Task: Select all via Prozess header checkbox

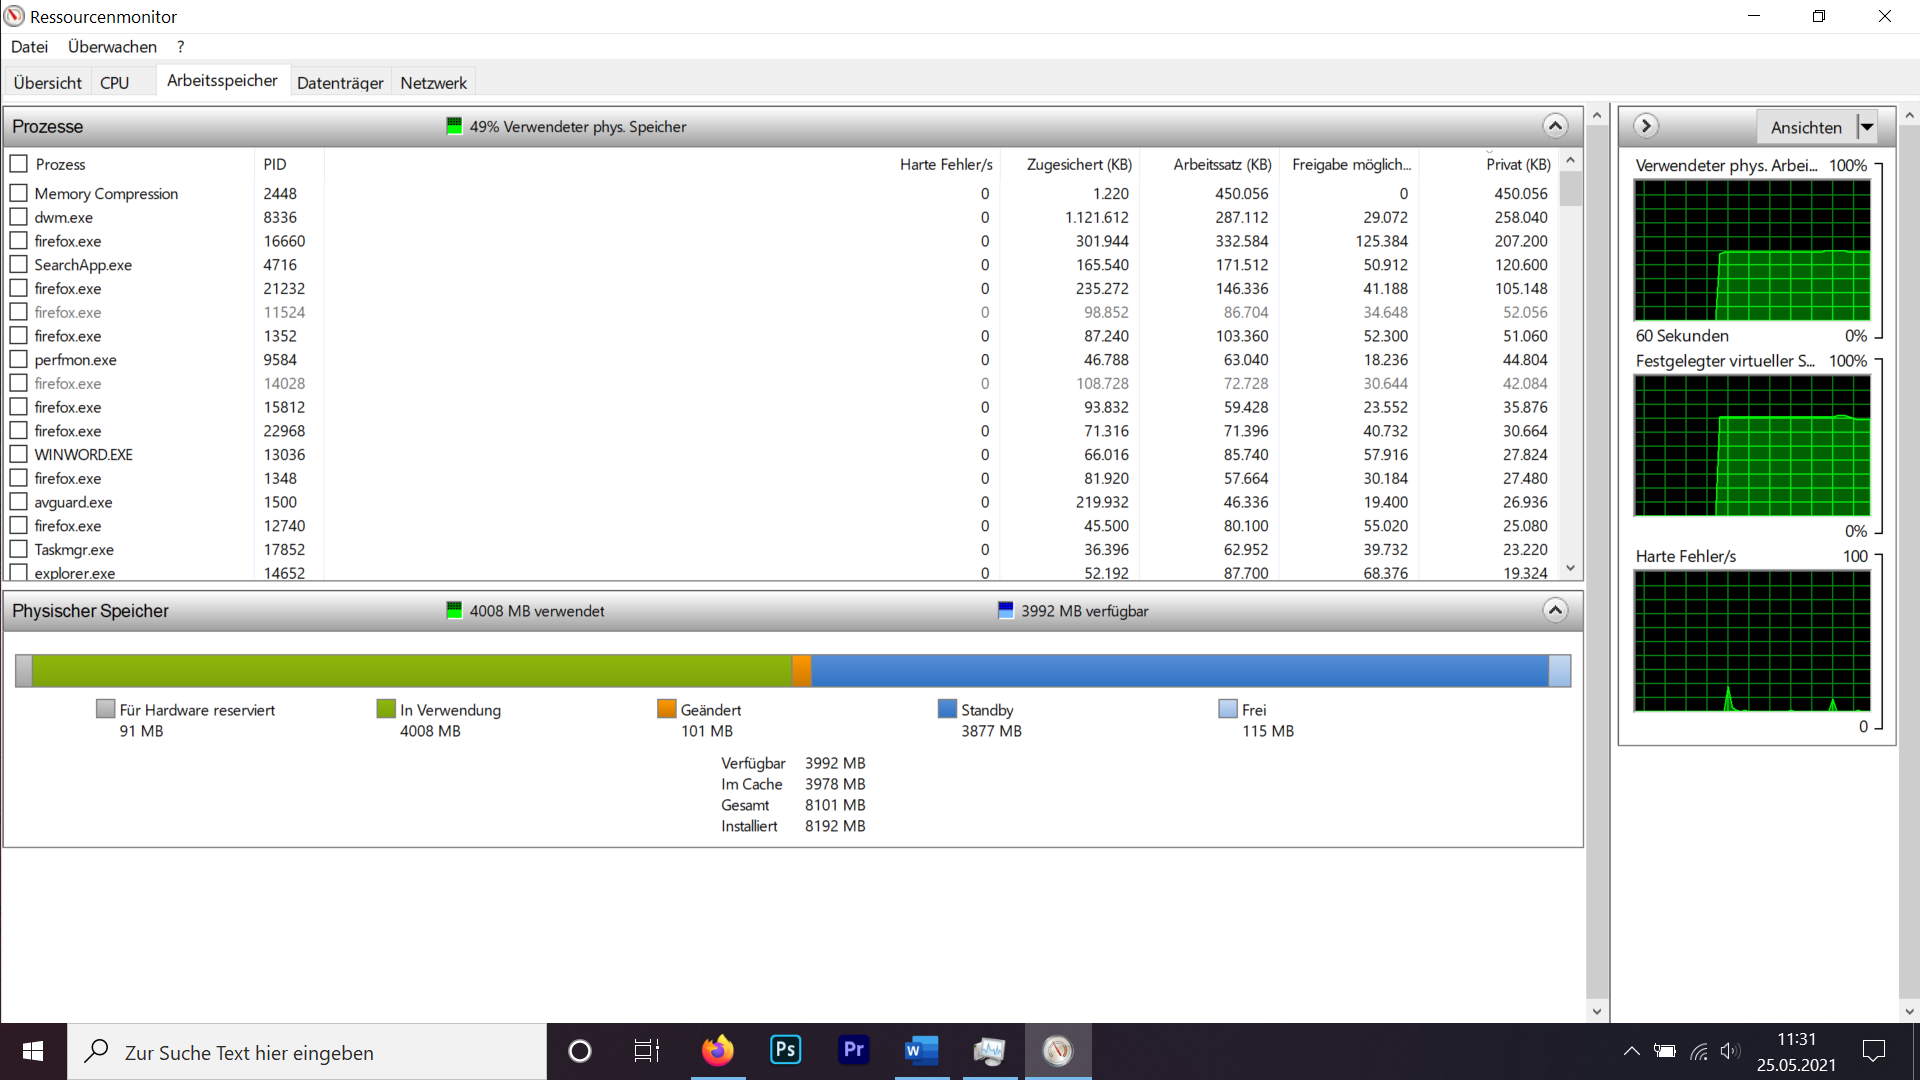Action: 18,163
